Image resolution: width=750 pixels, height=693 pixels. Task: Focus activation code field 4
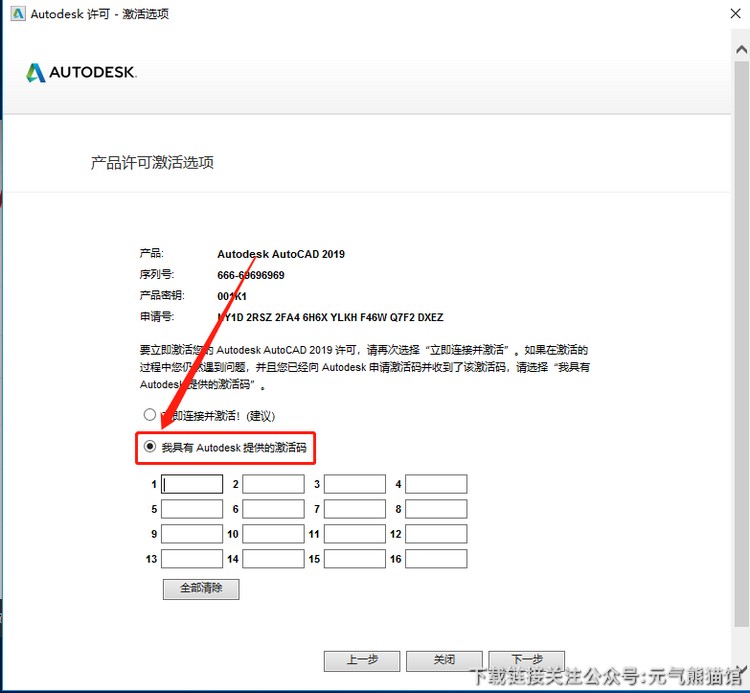[436, 484]
